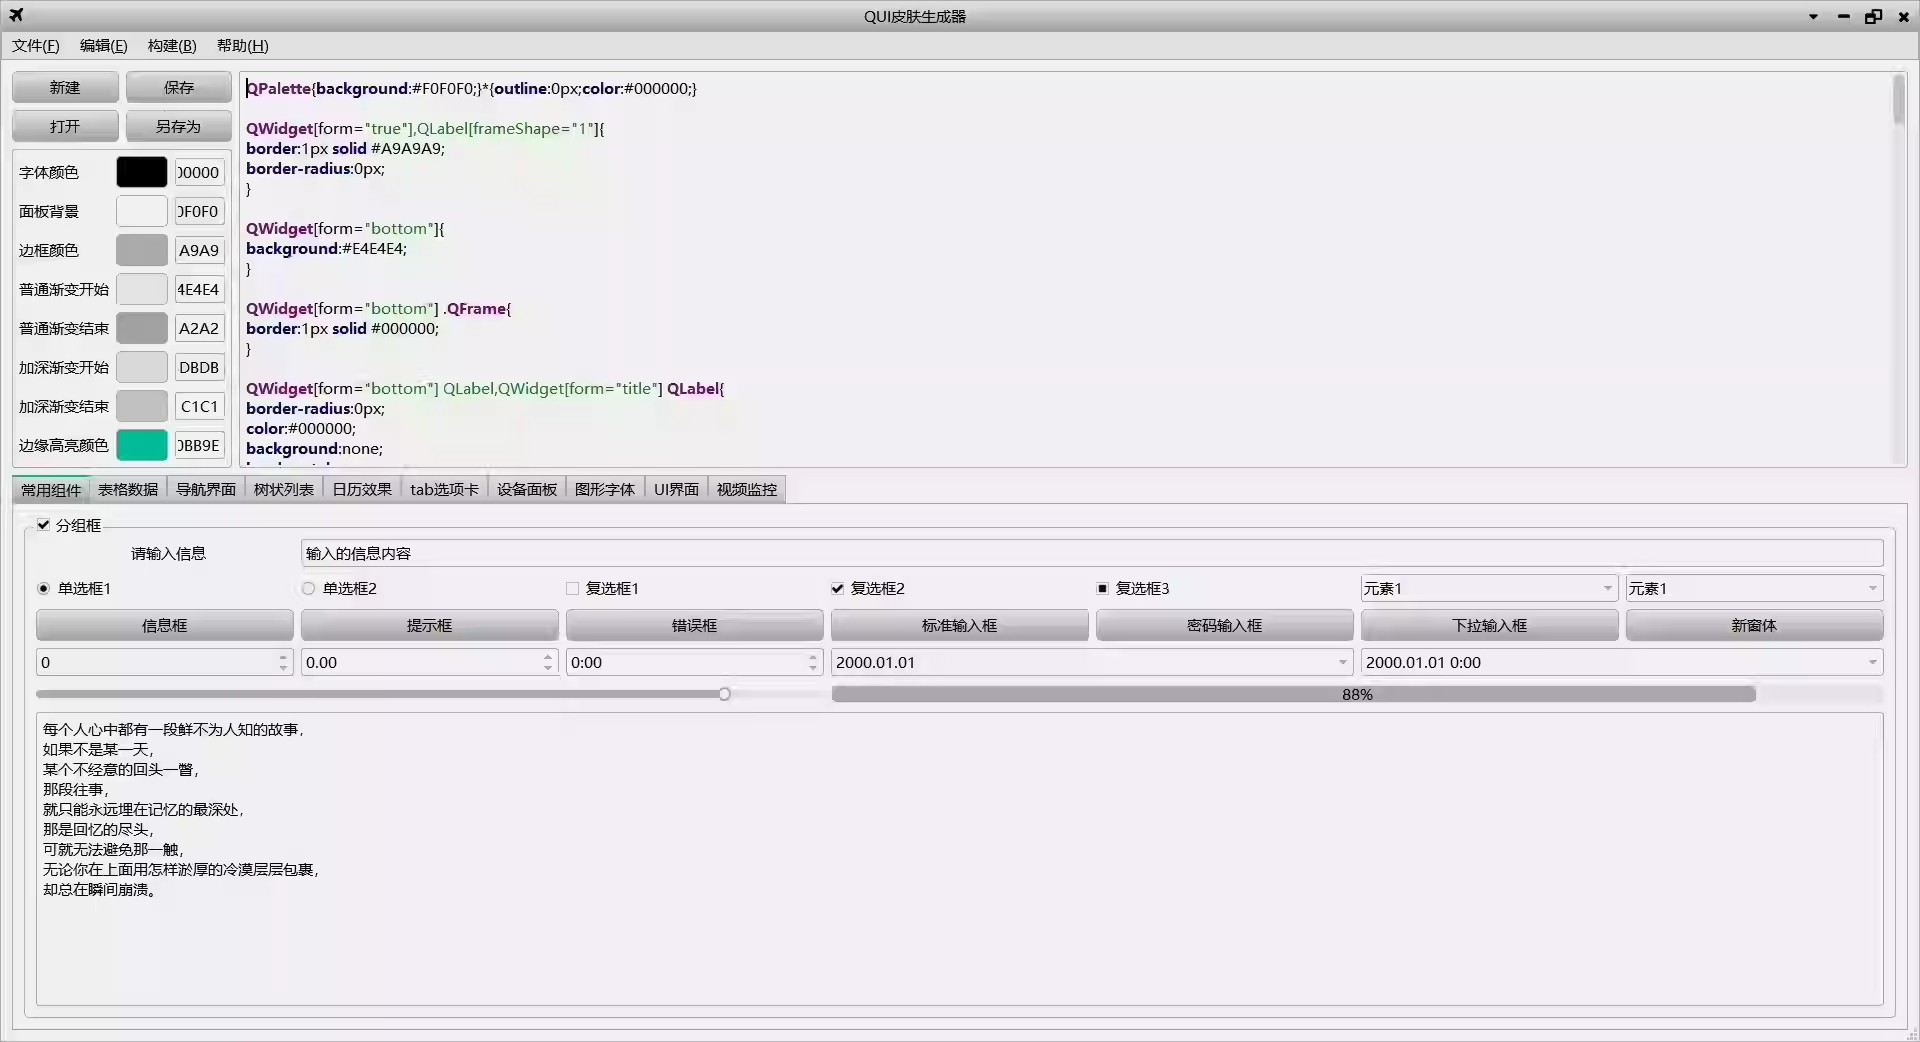Select the 单选框1 radio button
The height and width of the screenshot is (1042, 1920).
pos(43,588)
